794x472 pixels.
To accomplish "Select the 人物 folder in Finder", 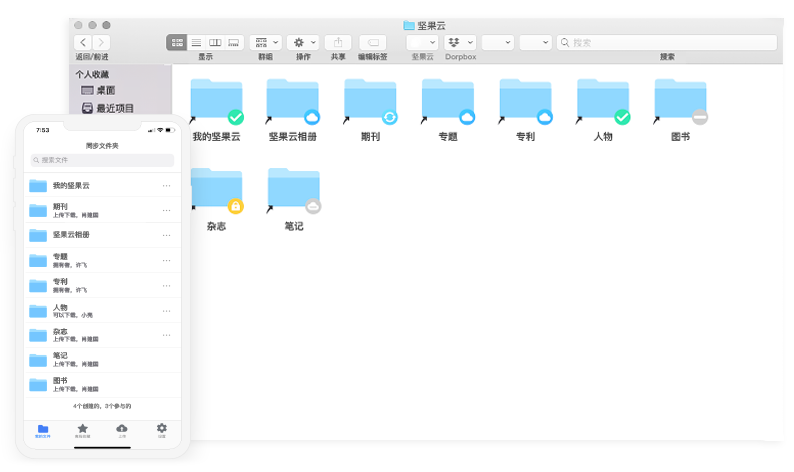I will coord(603,110).
